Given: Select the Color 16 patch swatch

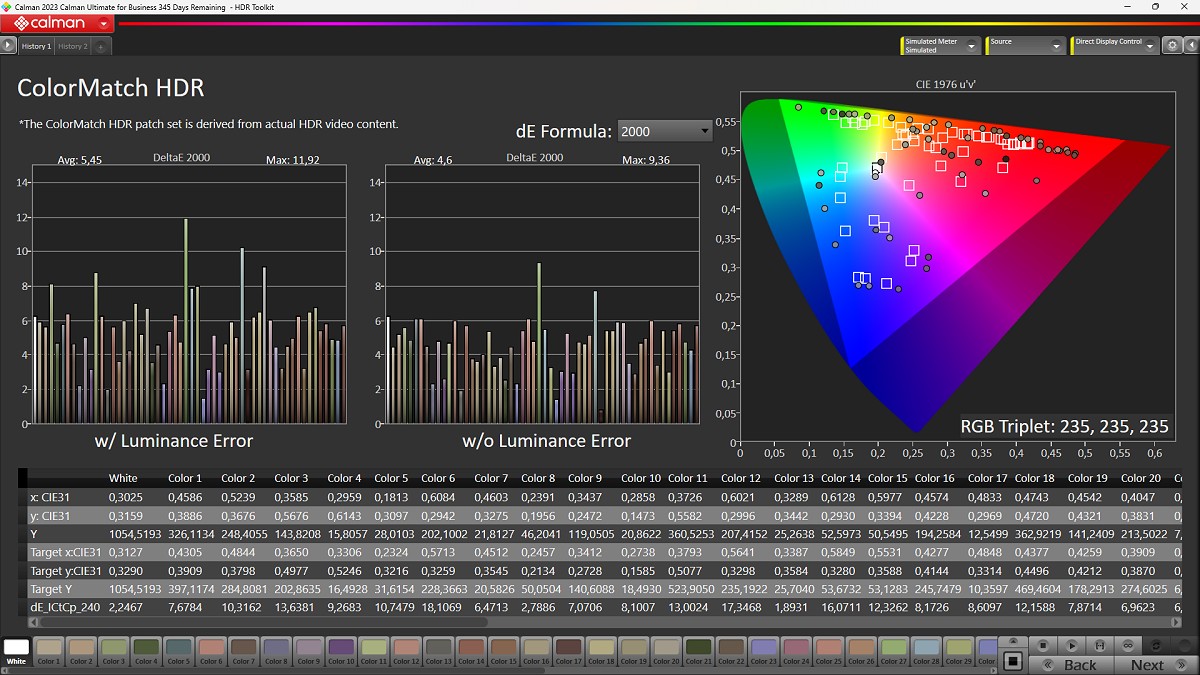Looking at the screenshot, I should [536, 650].
